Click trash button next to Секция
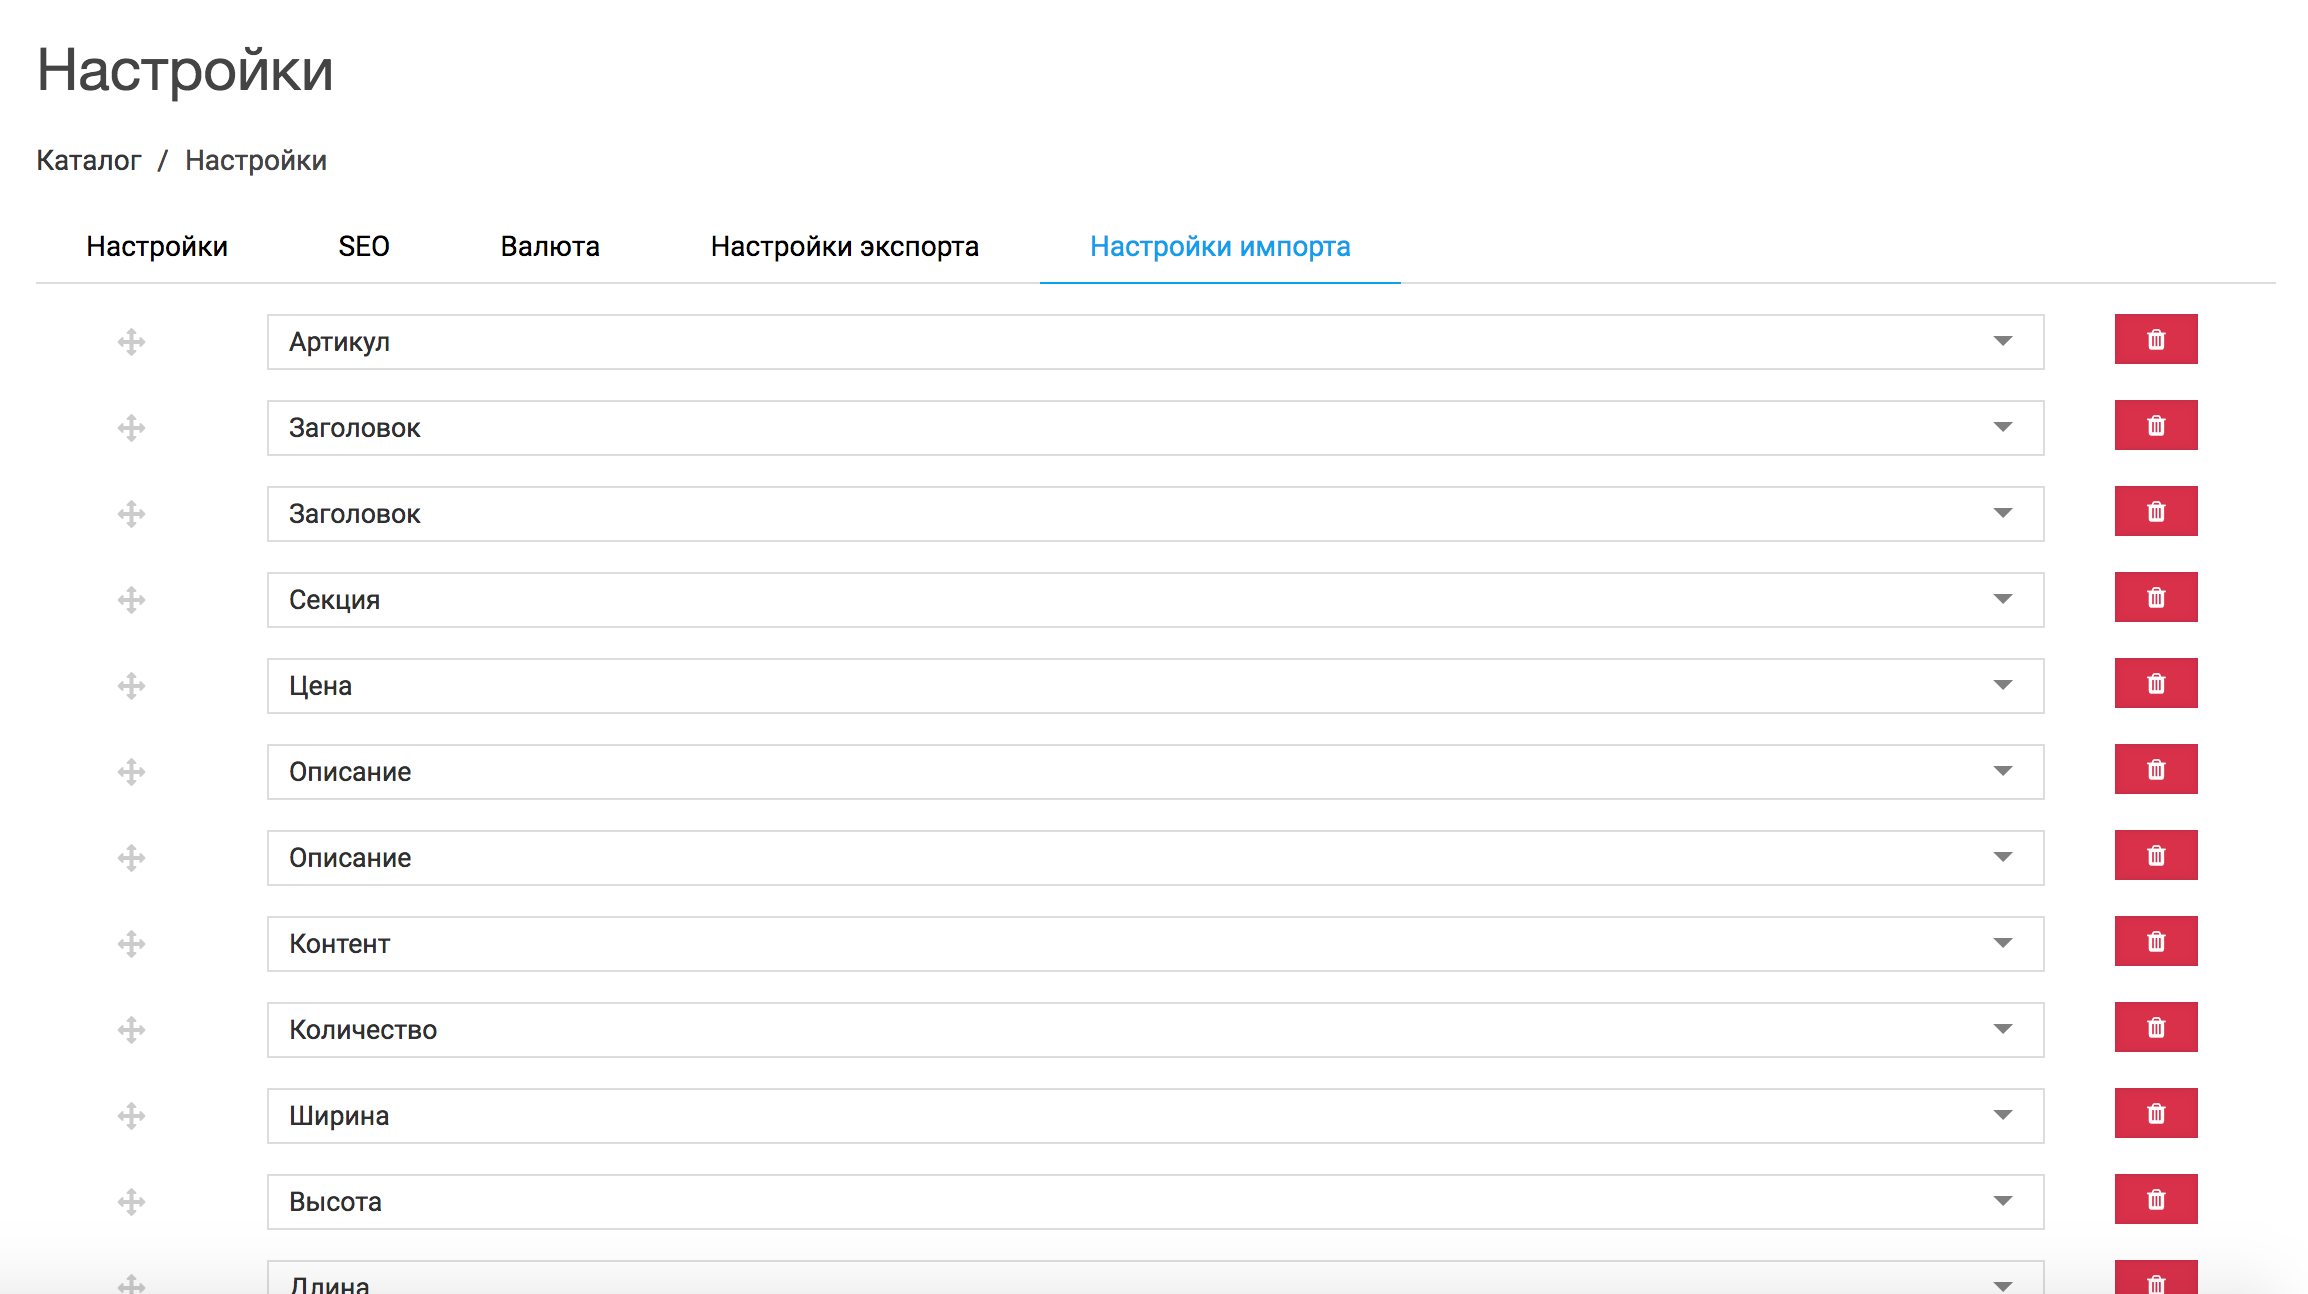2308x1294 pixels. tap(2155, 598)
